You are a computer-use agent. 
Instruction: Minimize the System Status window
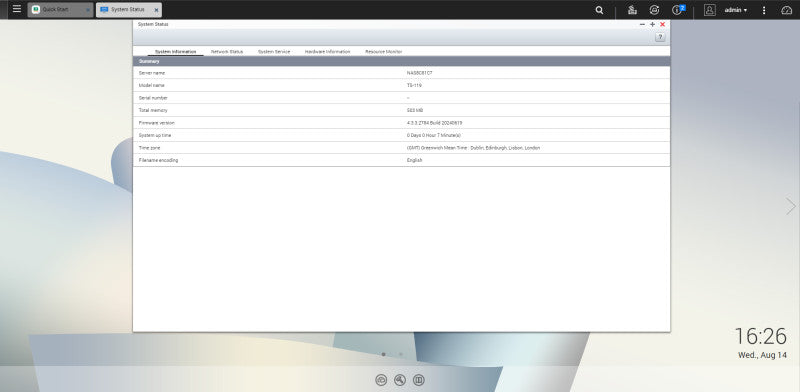[642, 24]
